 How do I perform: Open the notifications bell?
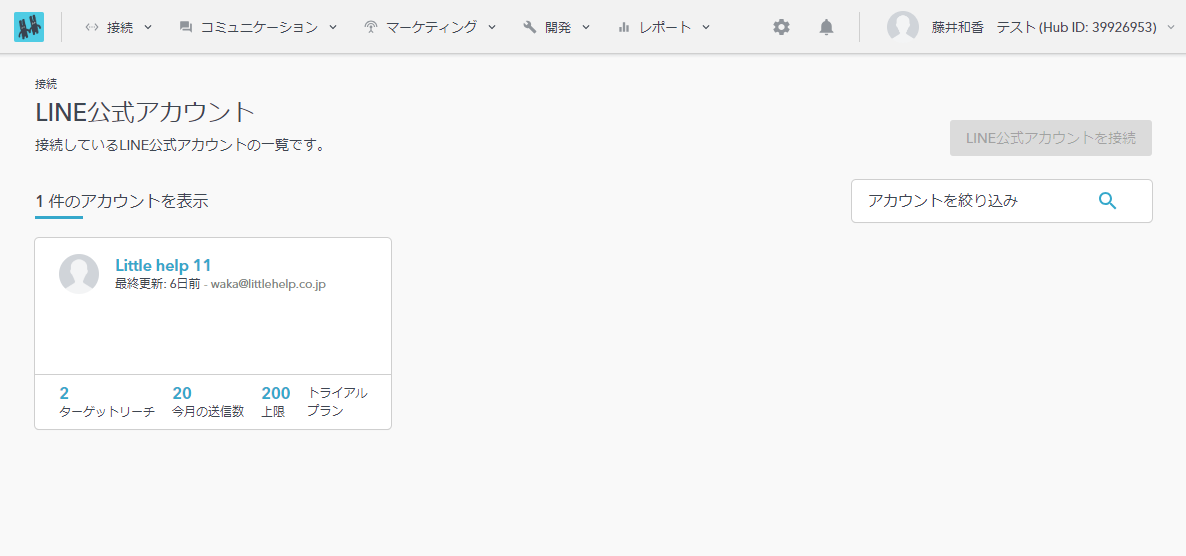click(826, 27)
